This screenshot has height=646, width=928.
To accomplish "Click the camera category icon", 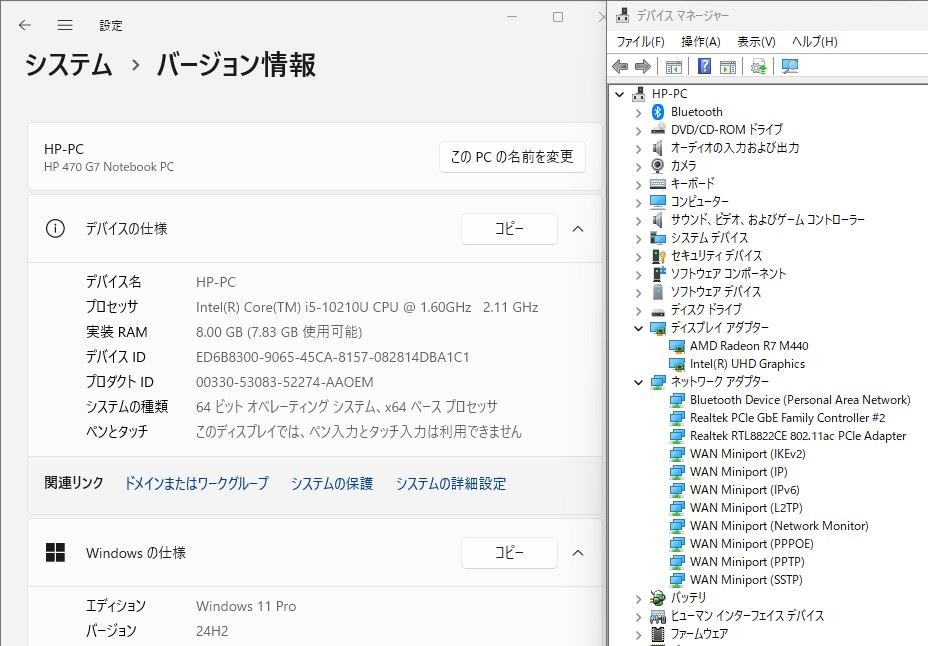I will point(658,166).
